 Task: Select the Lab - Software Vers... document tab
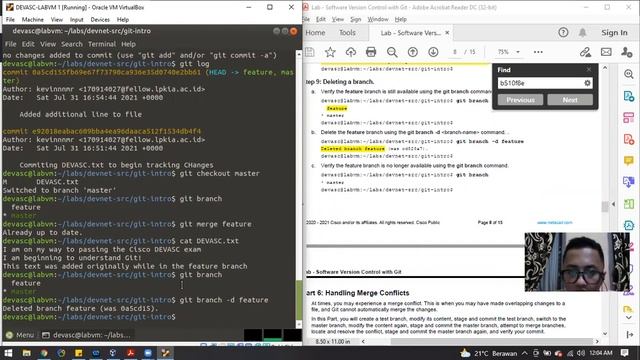[x=410, y=33]
